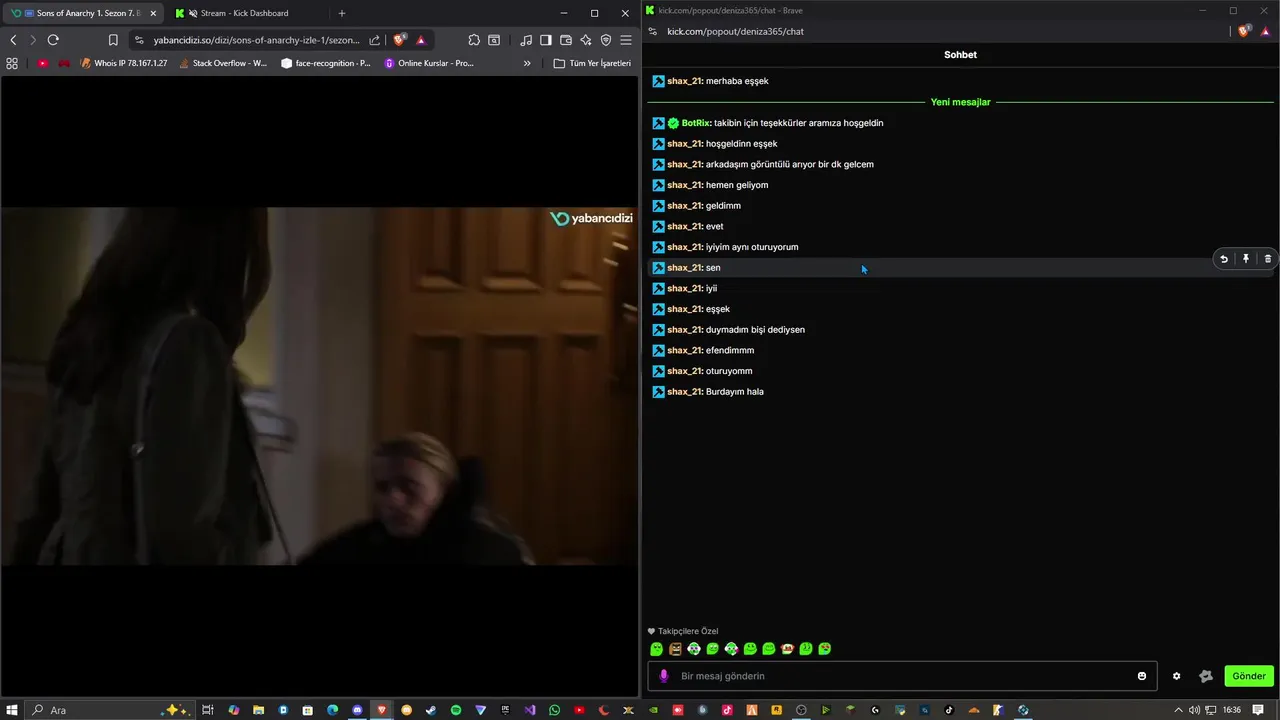Click the 'Bir mesaj gönderin' input field

(902, 676)
